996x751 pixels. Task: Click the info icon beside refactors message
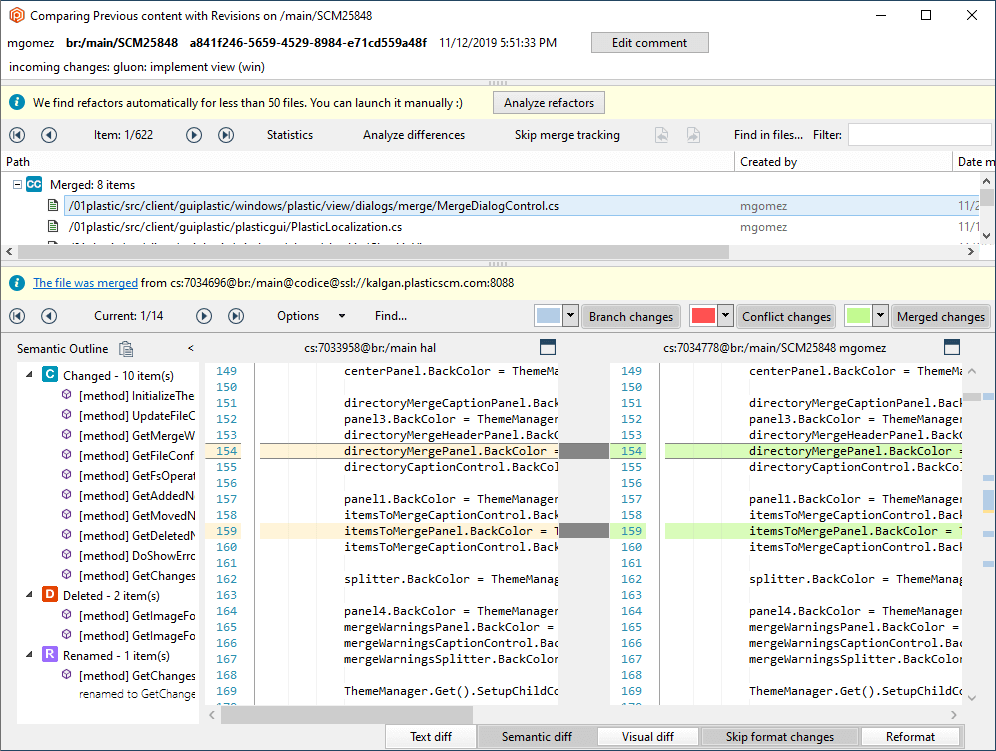[17, 102]
